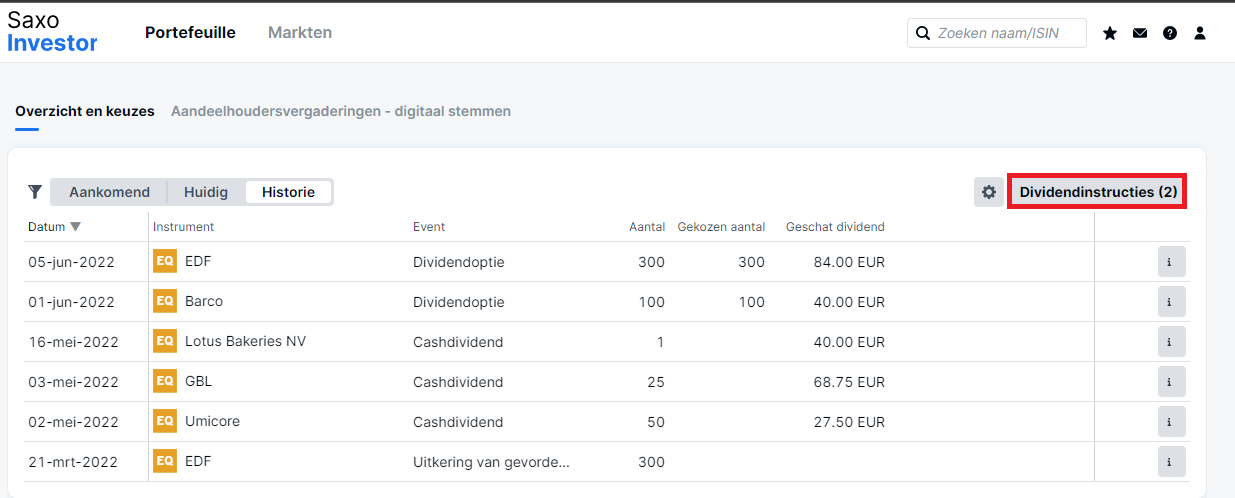1235x498 pixels.
Task: Select the GBL instrument name
Action: 198,381
